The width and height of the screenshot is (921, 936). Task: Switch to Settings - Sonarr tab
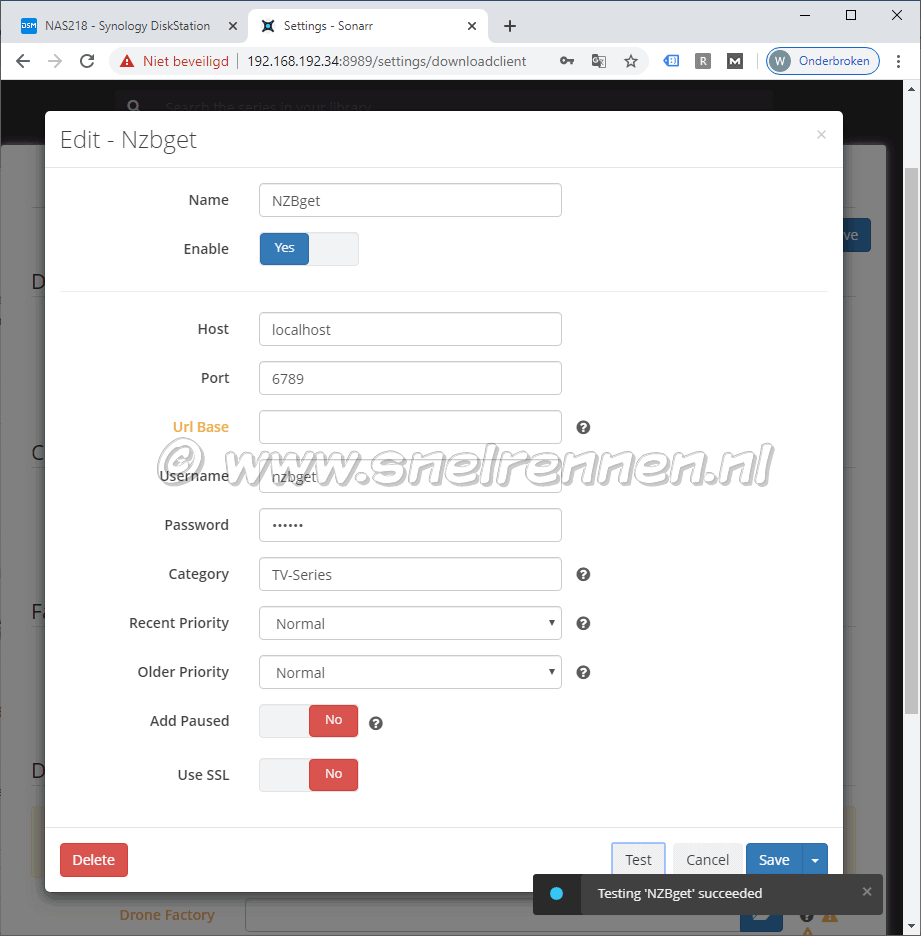pyautogui.click(x=368, y=26)
